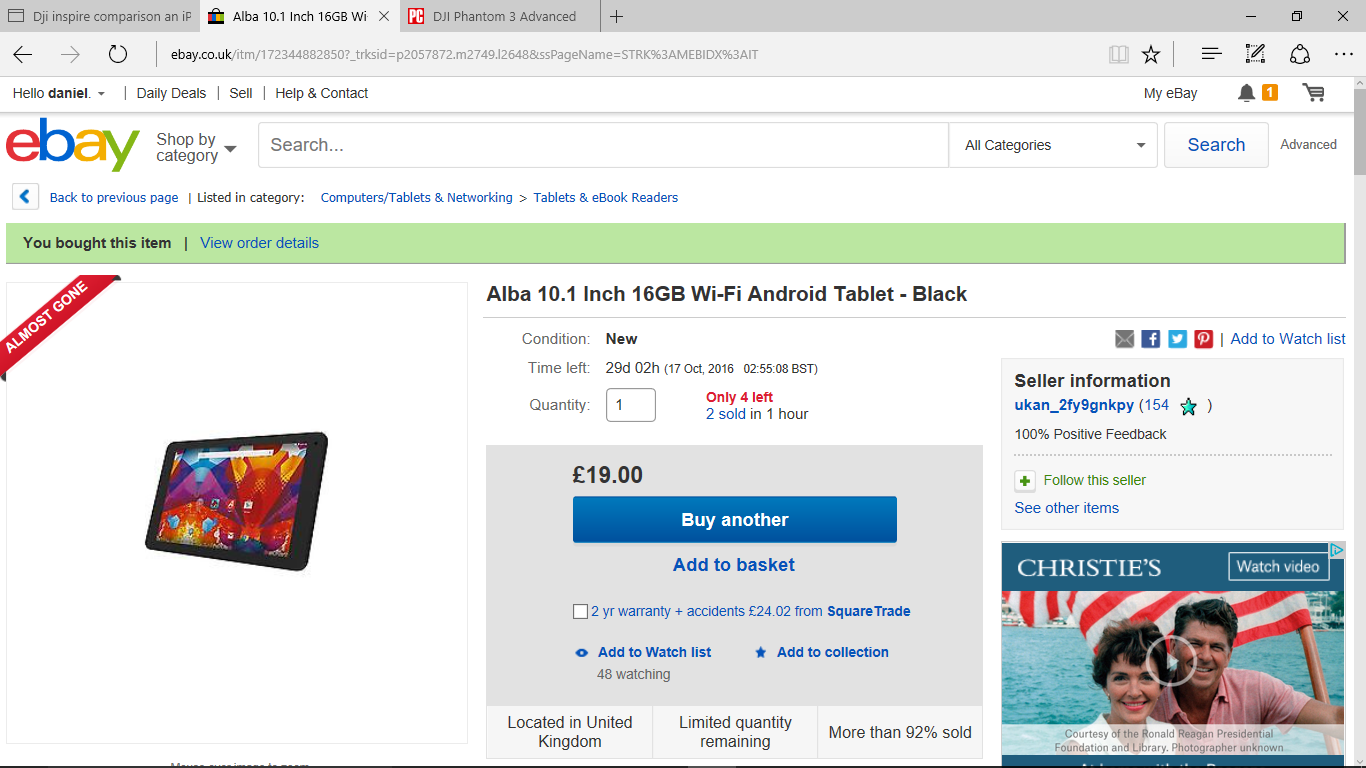This screenshot has width=1366, height=768.
Task: Go back using browser back arrow
Action: (22, 54)
